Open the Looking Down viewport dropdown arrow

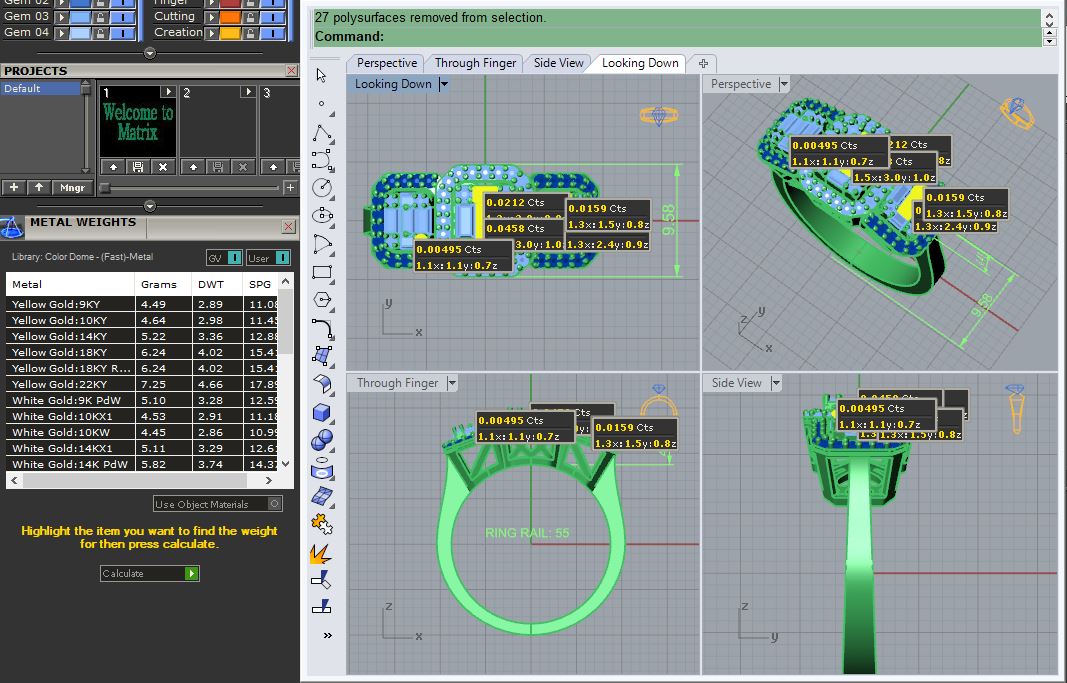444,84
